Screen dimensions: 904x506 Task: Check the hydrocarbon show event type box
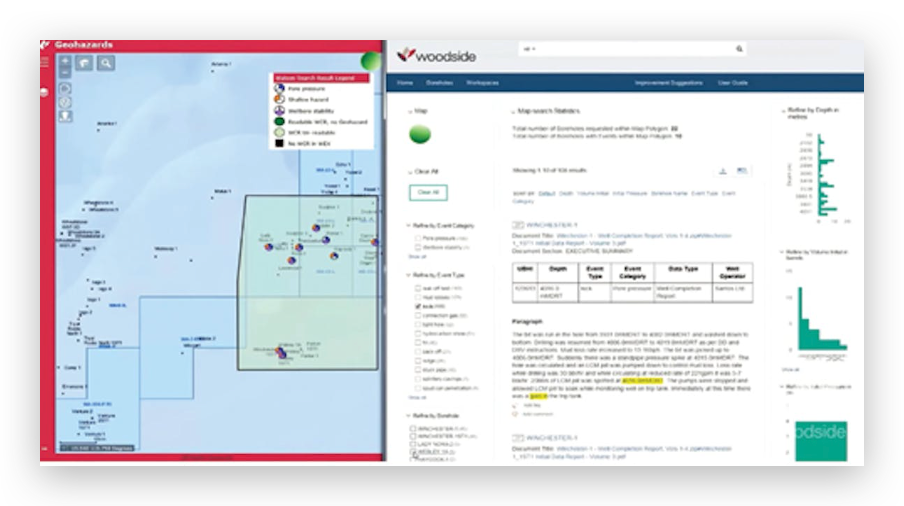[417, 334]
